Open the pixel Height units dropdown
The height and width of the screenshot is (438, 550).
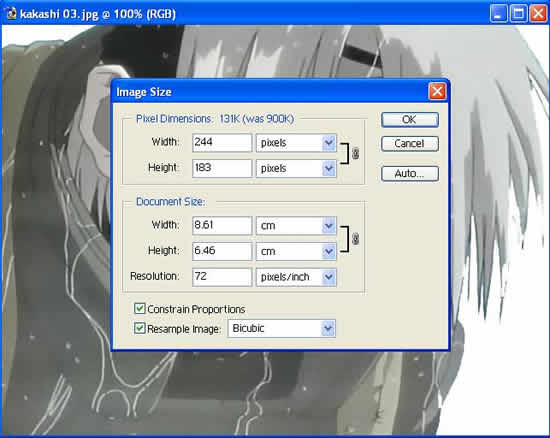(296, 168)
